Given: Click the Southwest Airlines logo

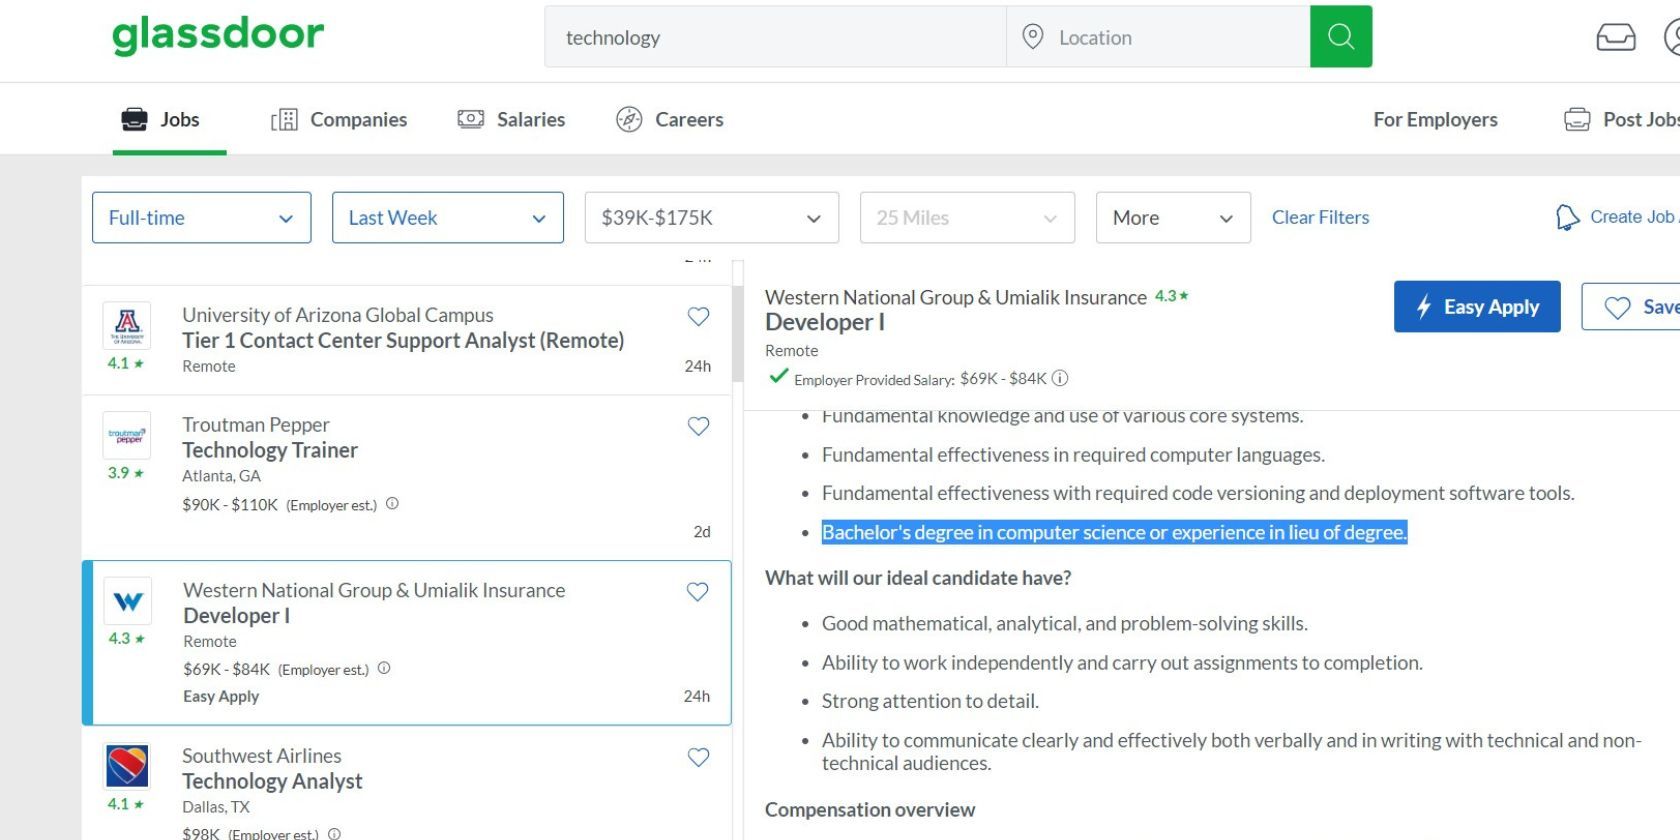Looking at the screenshot, I should coord(127,767).
